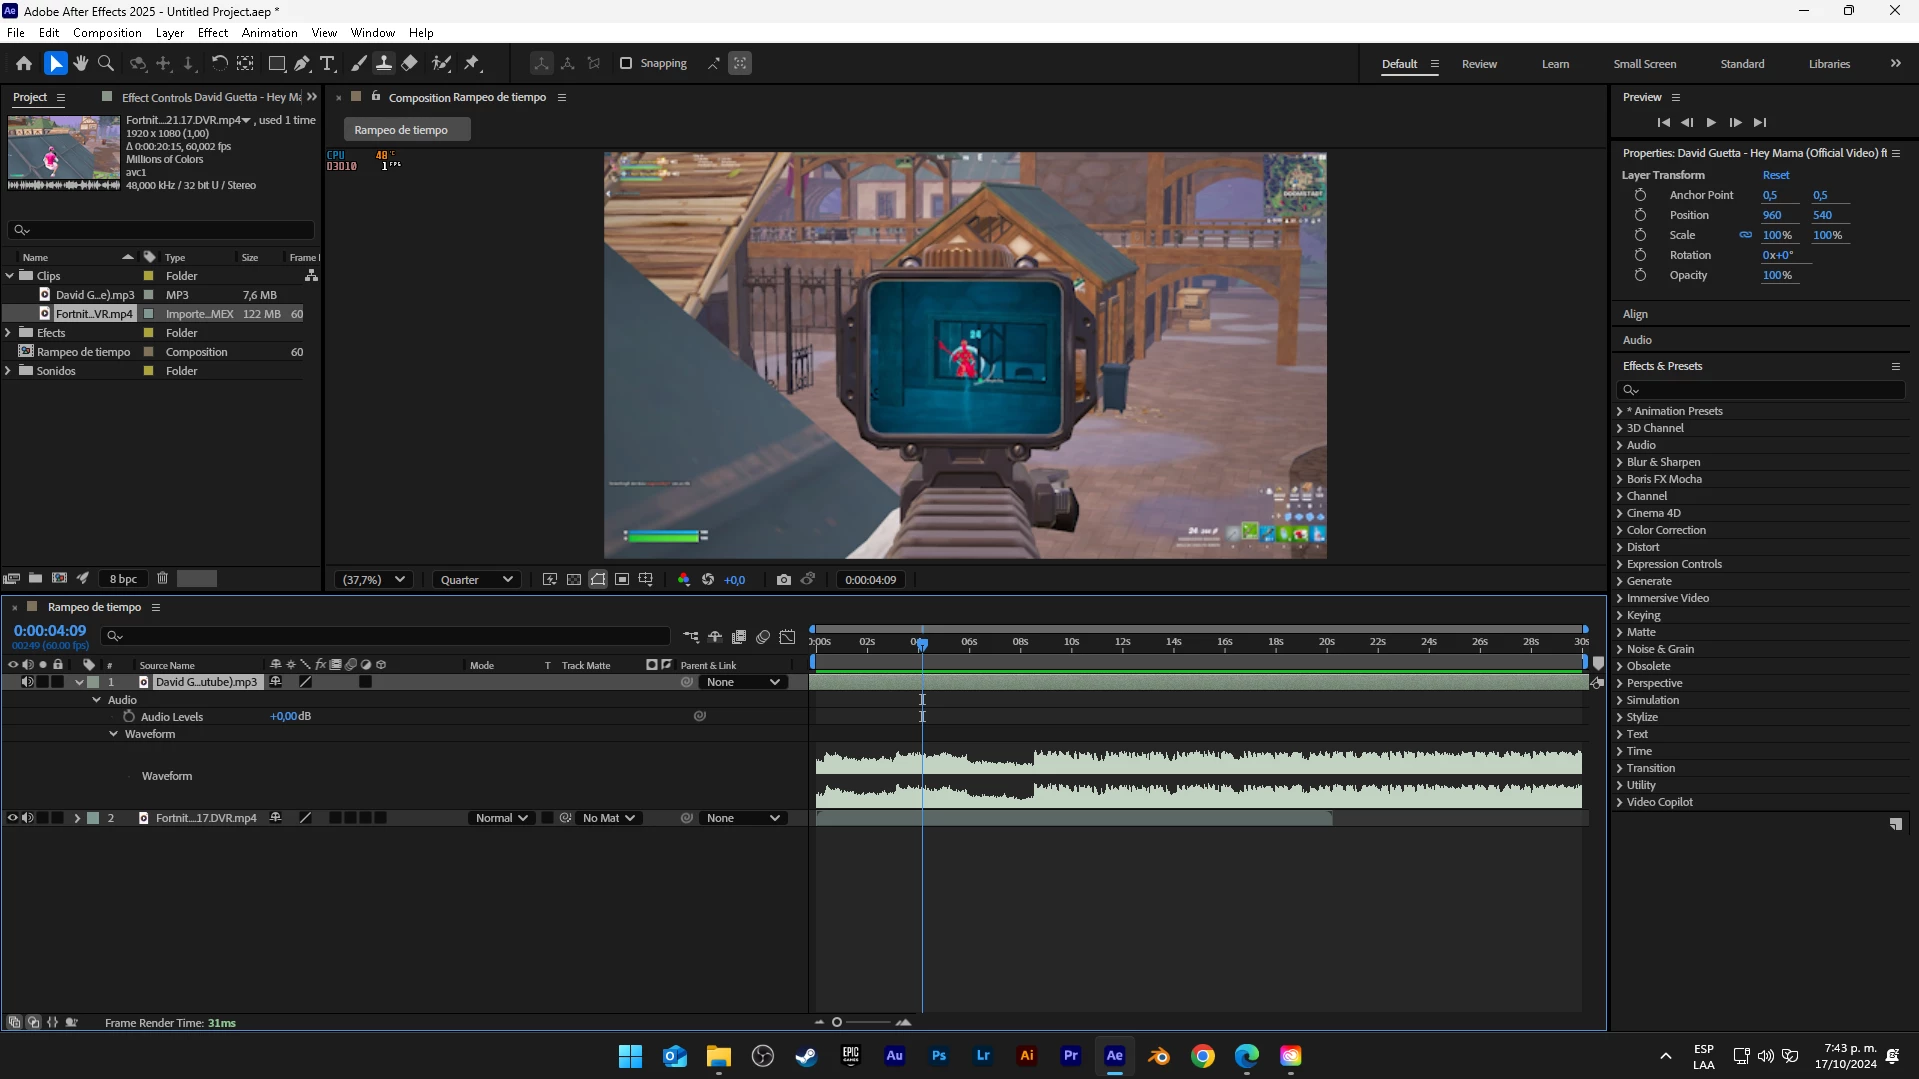Click the 8 bpc color depth button
The image size is (1919, 1079).
123,579
